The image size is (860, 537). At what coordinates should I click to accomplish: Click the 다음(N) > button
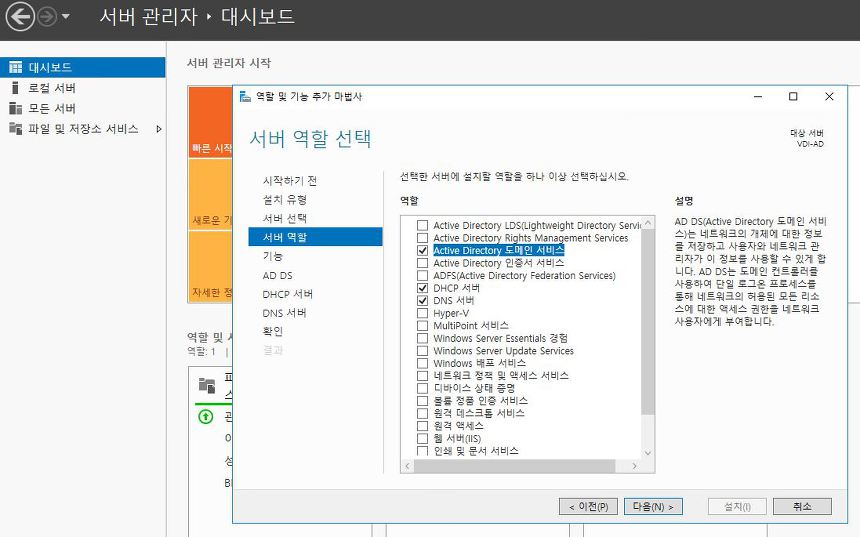[653, 506]
